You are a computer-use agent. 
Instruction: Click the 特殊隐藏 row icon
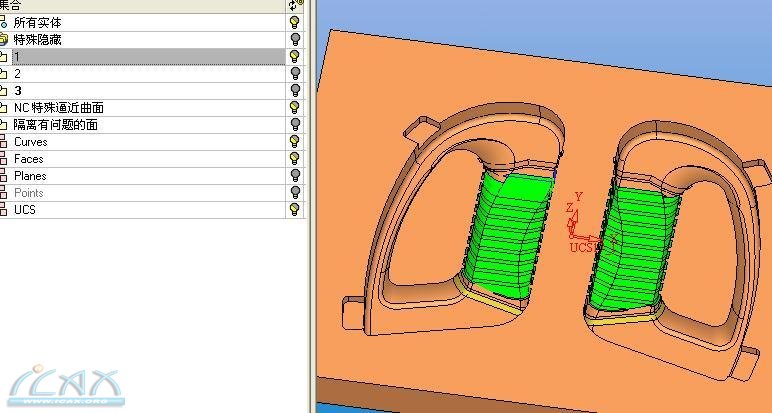pos(3,39)
